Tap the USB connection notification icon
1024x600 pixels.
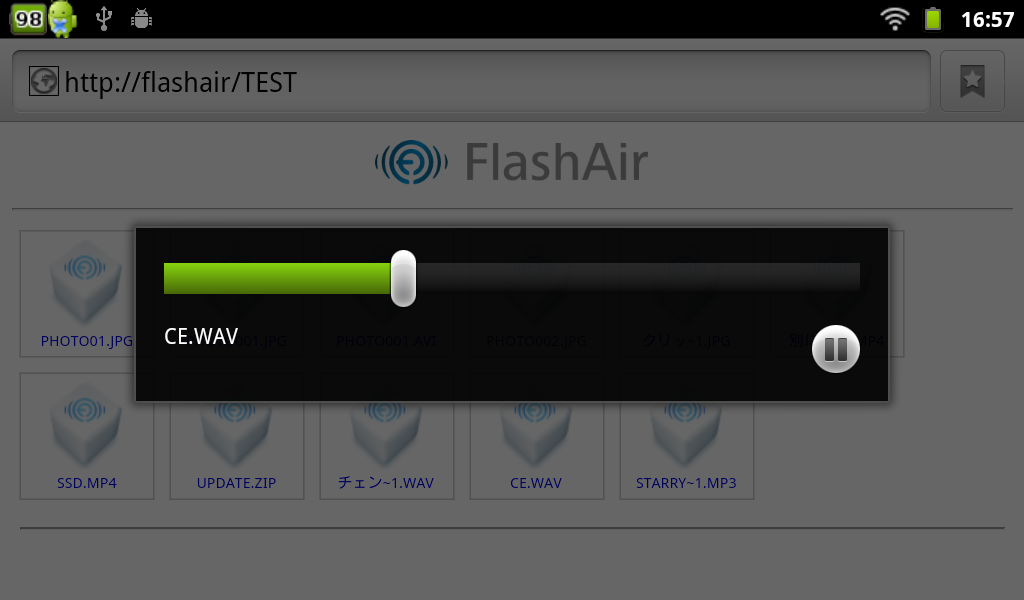tap(104, 19)
